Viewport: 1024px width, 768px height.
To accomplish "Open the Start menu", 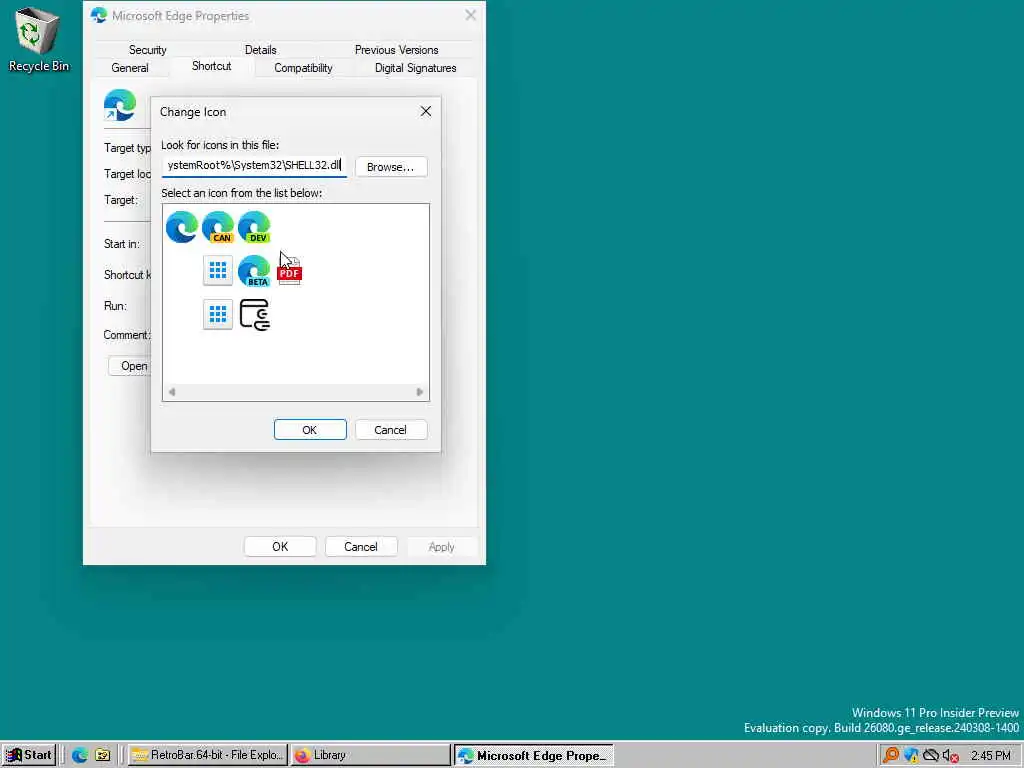I will pos(29,755).
